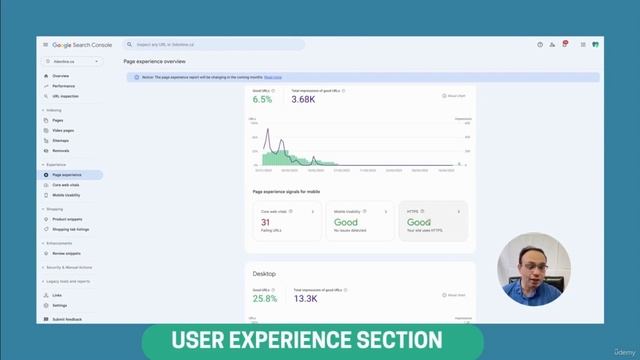640x360 pixels.
Task: Click the desktop 13.3K impressions value
Action: (x=306, y=299)
